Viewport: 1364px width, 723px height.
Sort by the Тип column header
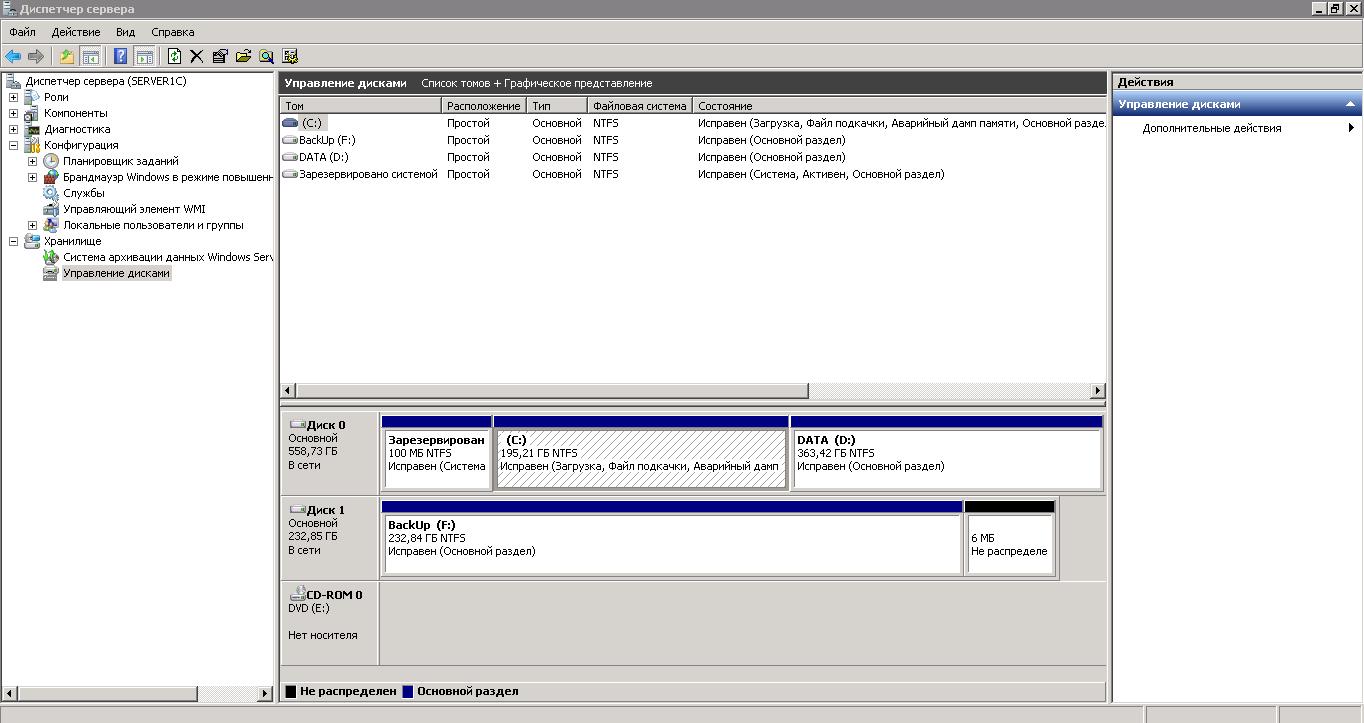pyautogui.click(x=557, y=105)
